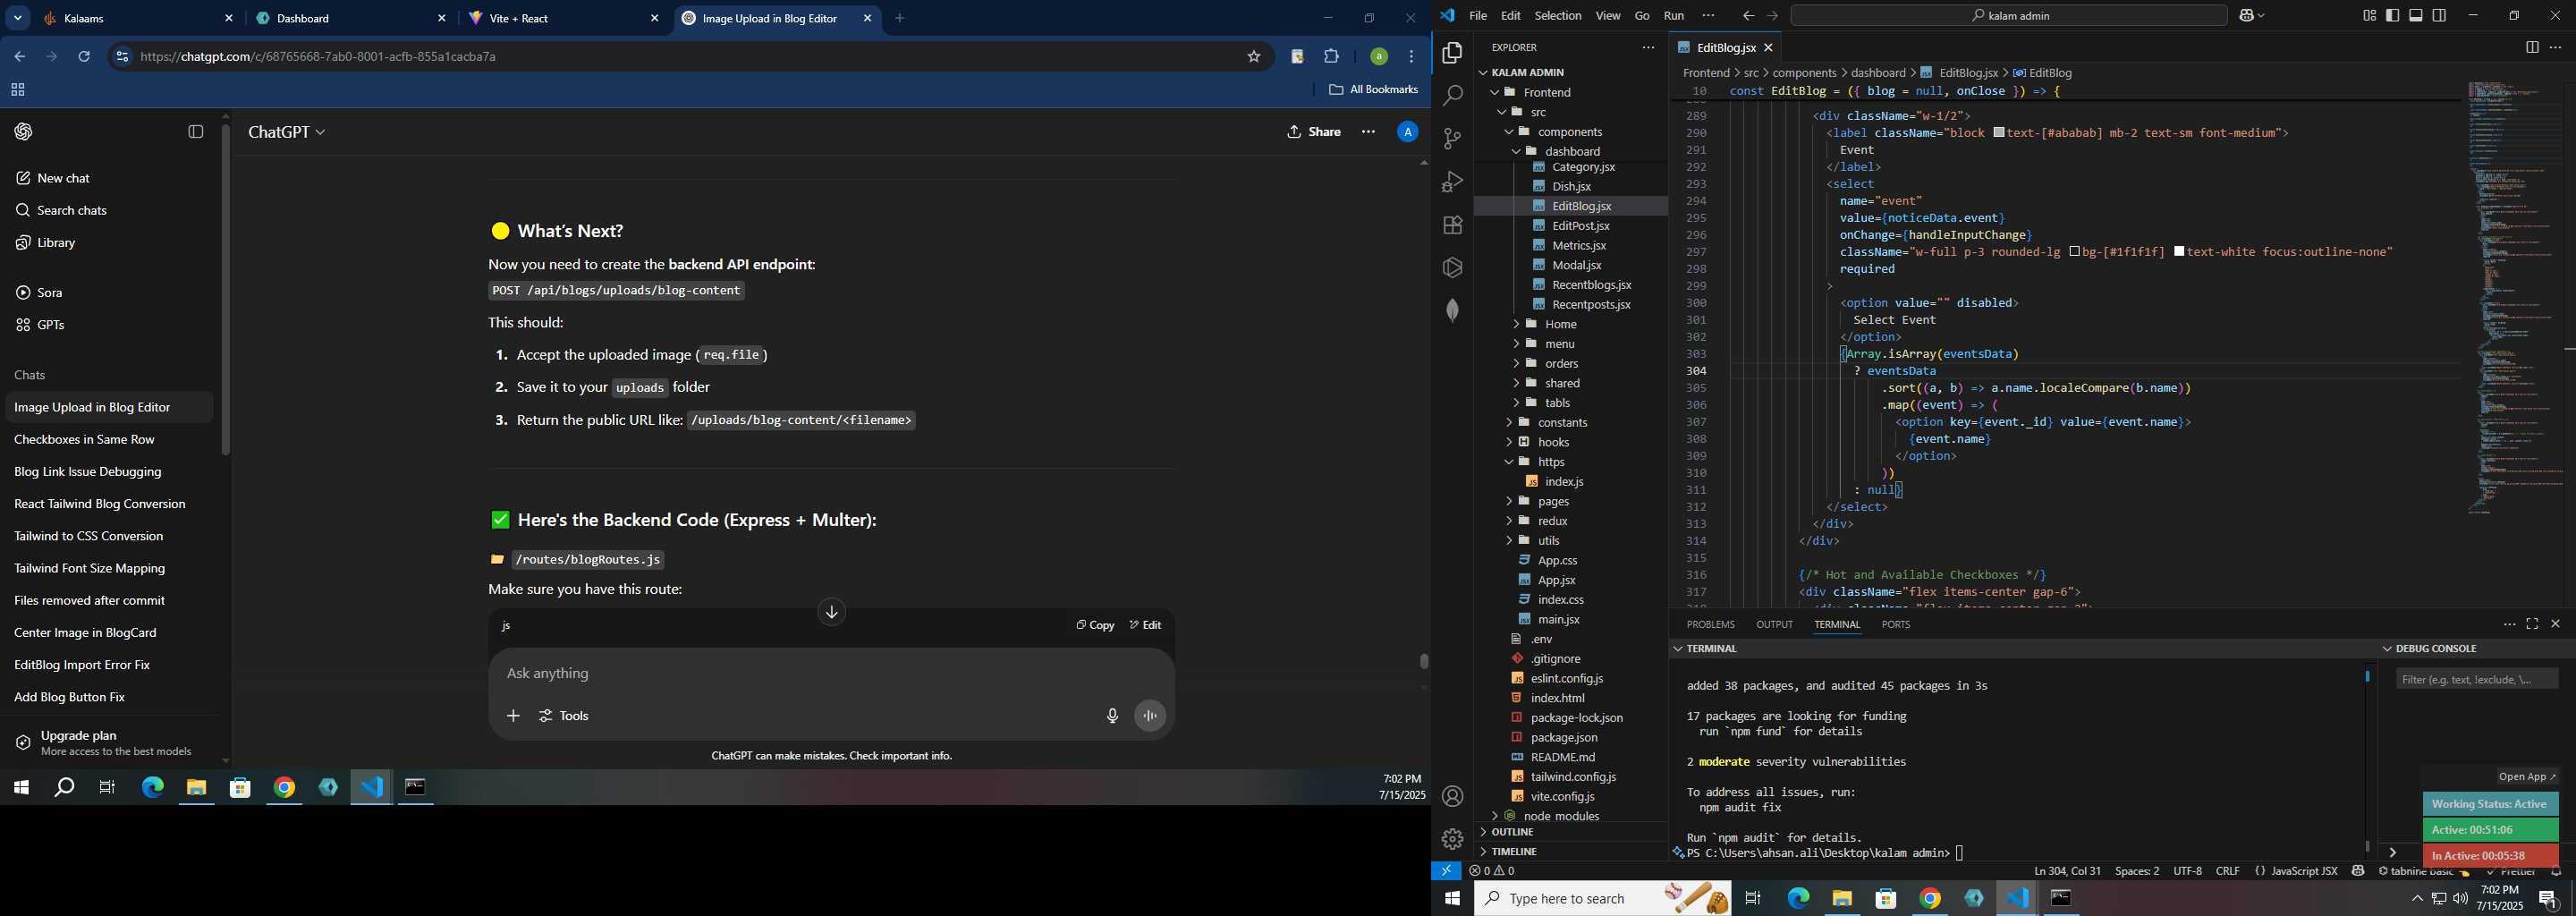Open Extensions view in VS Code

point(1452,225)
